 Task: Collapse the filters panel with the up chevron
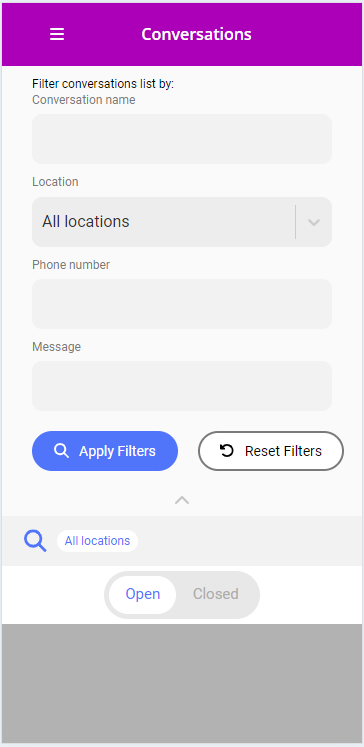[x=182, y=500]
